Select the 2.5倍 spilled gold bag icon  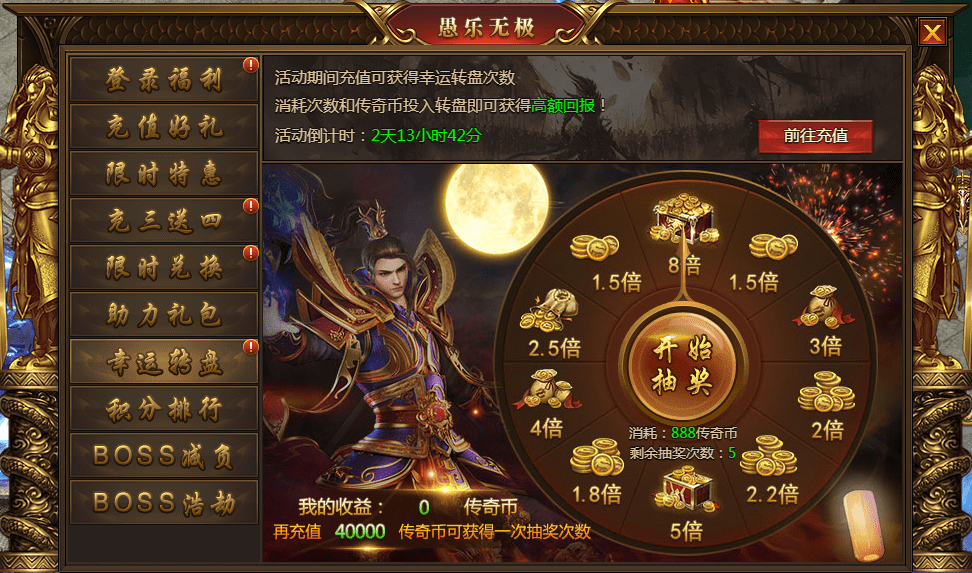tap(549, 310)
